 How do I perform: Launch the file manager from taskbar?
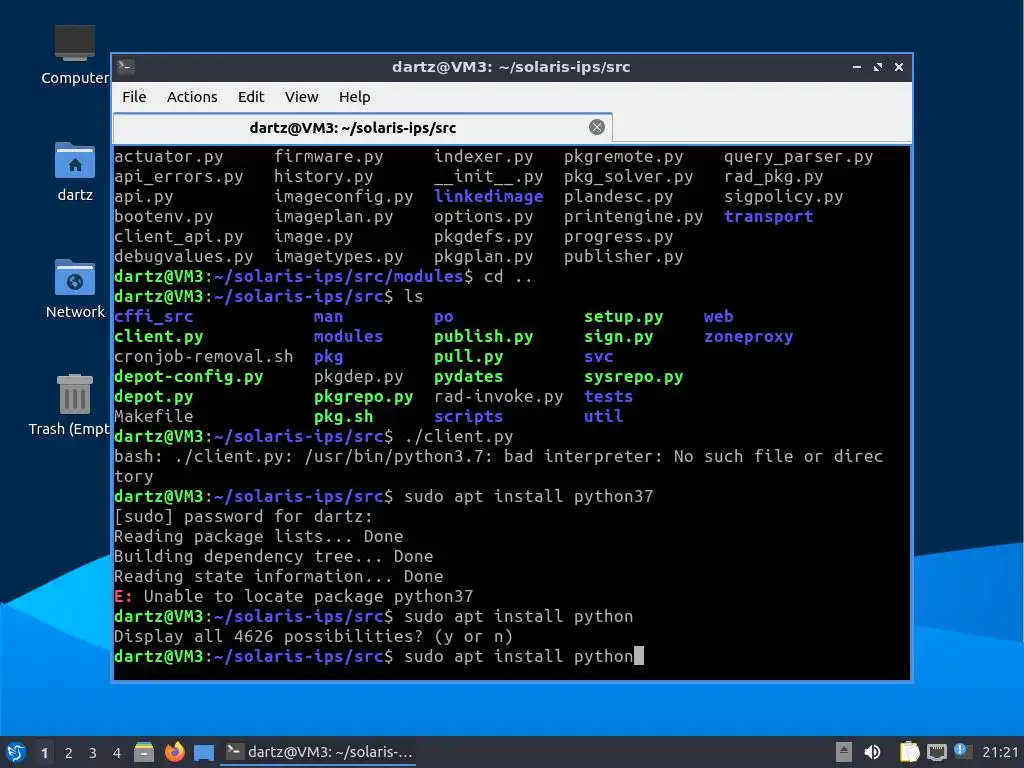pyautogui.click(x=144, y=752)
